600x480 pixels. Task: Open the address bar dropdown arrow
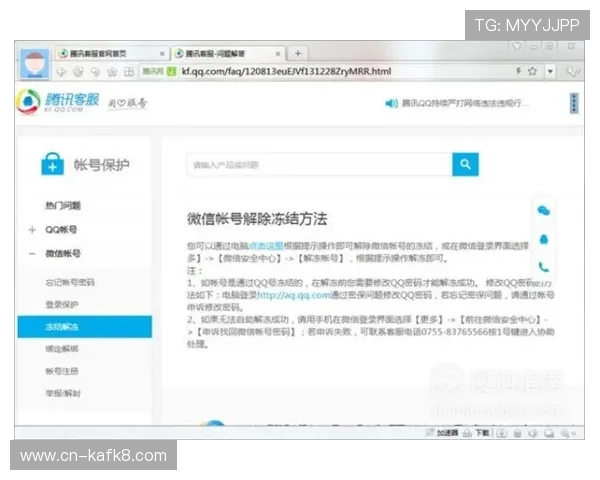pos(550,72)
